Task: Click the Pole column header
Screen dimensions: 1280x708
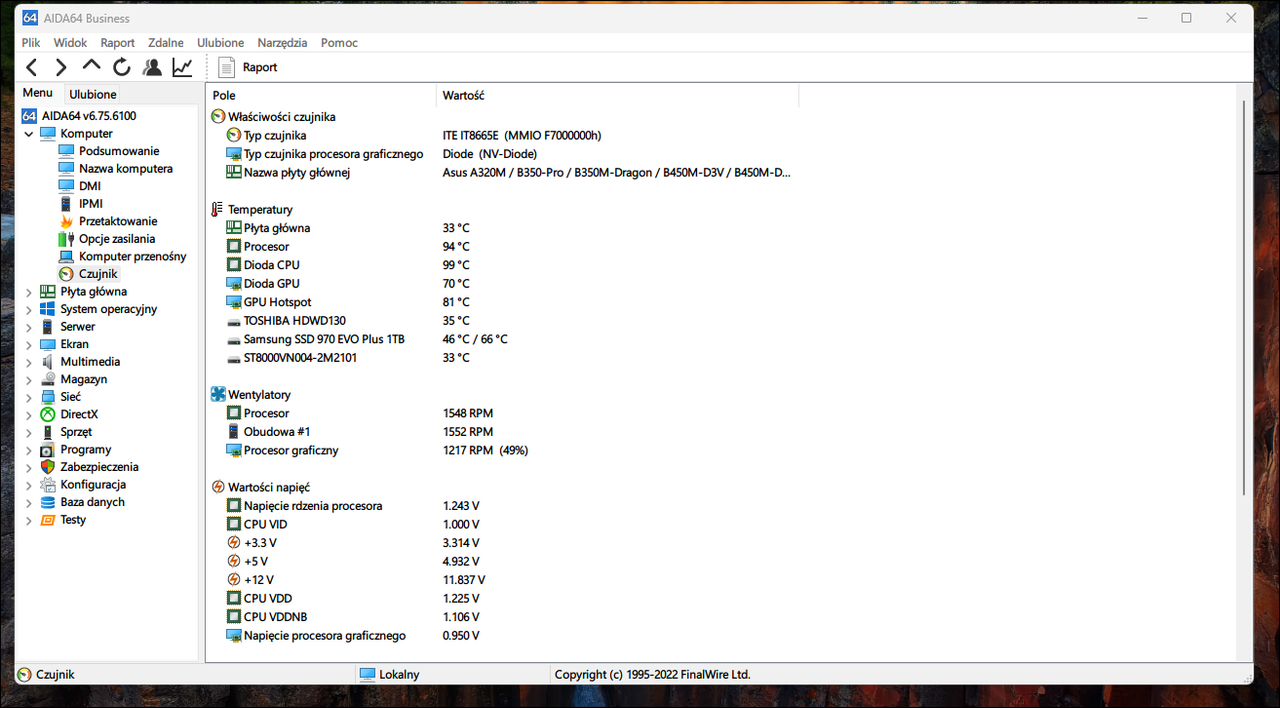Action: (x=321, y=95)
